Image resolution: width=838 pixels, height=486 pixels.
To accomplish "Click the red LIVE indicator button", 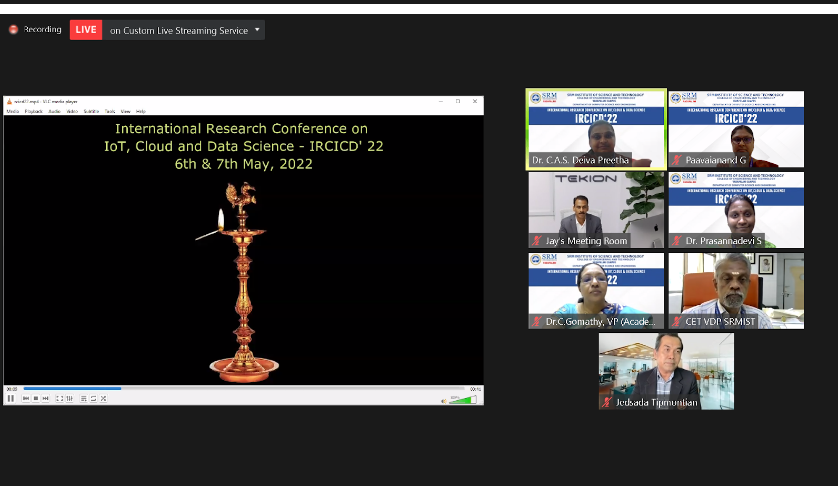I will coord(86,30).
